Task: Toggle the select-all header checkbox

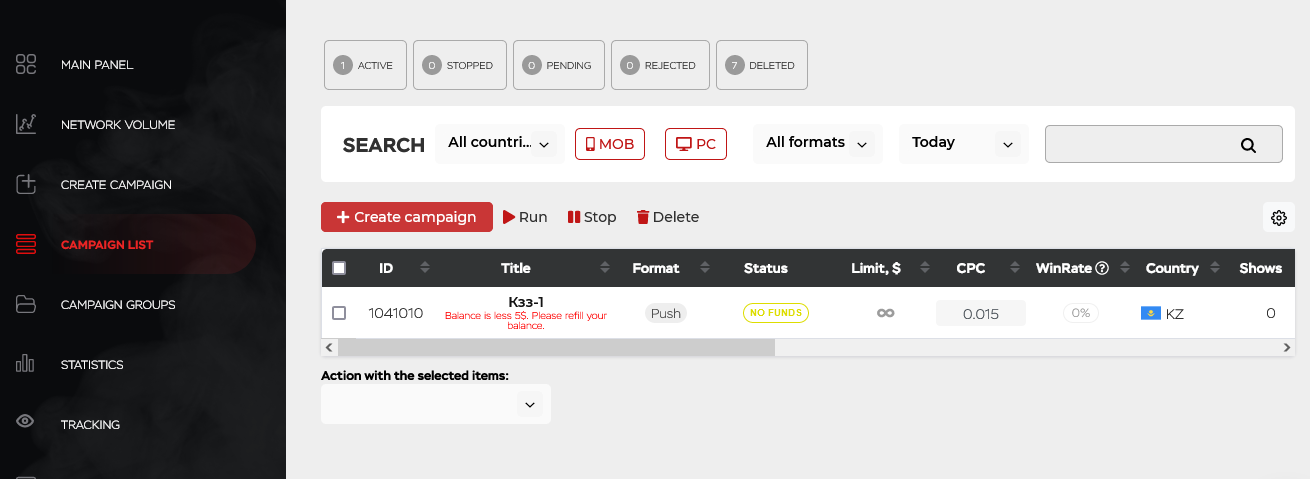Action: click(339, 268)
